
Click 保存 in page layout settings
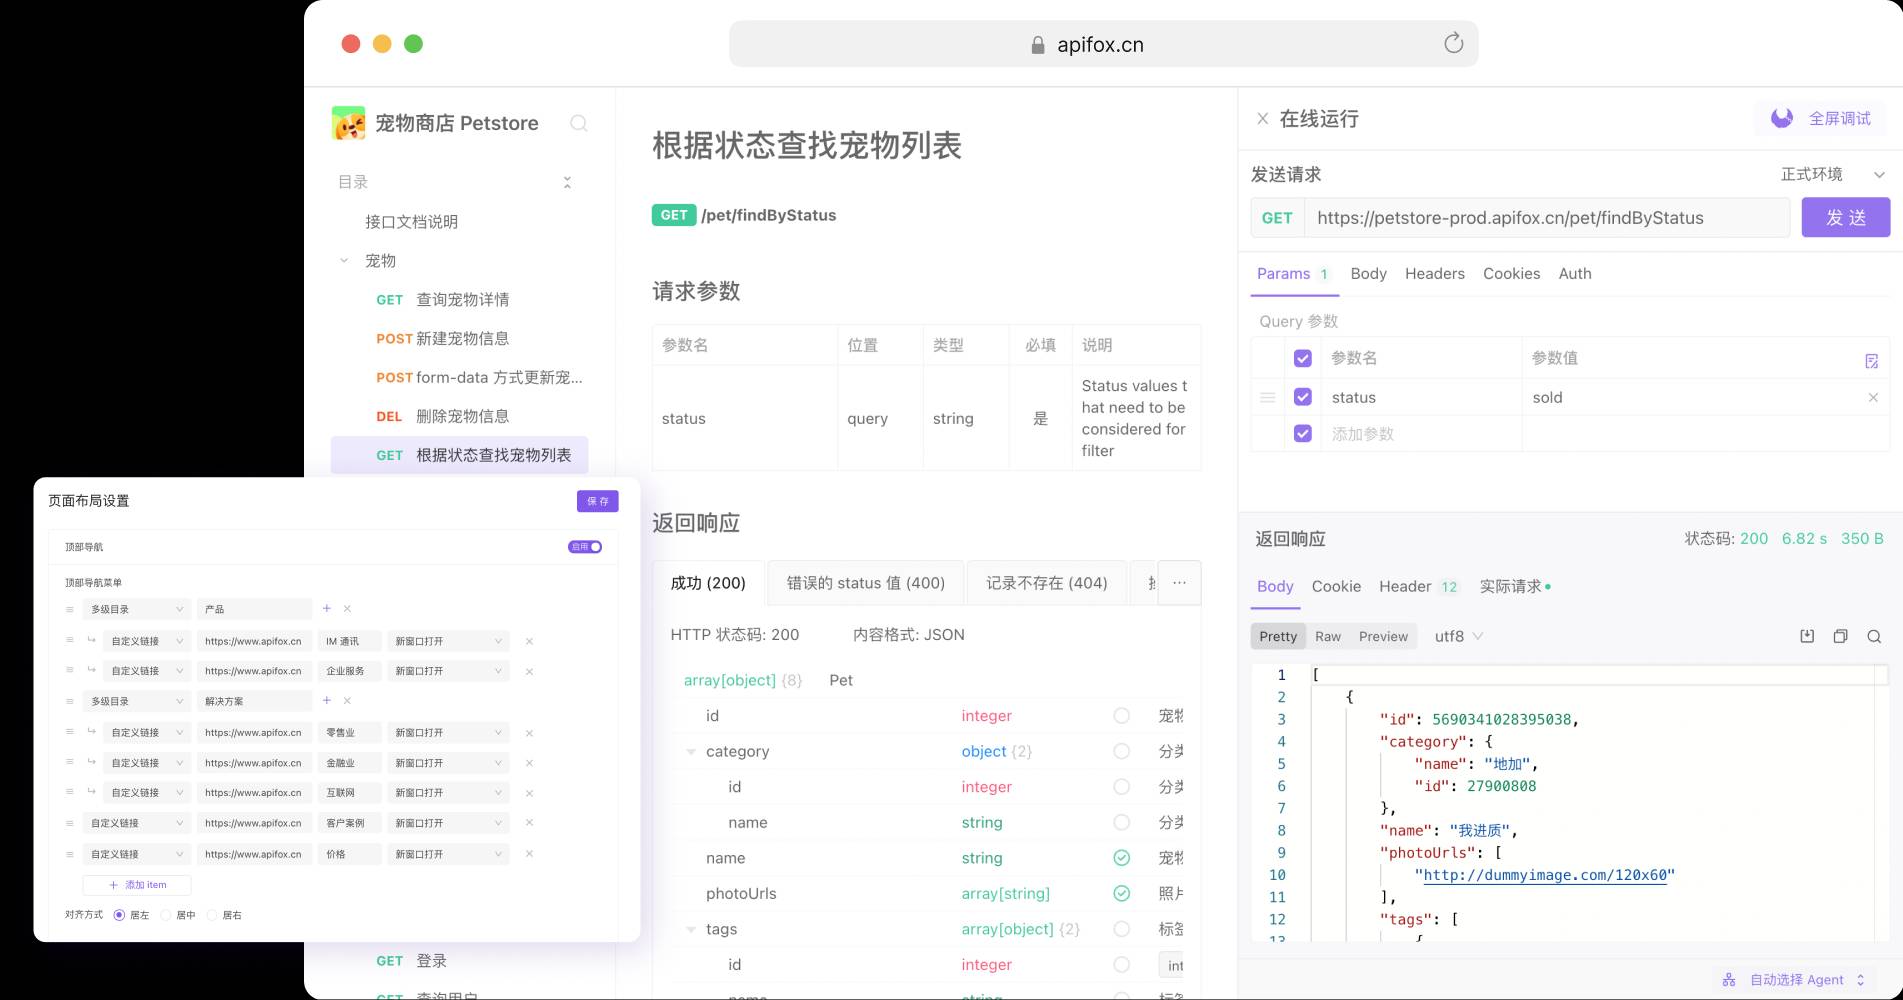click(x=597, y=501)
